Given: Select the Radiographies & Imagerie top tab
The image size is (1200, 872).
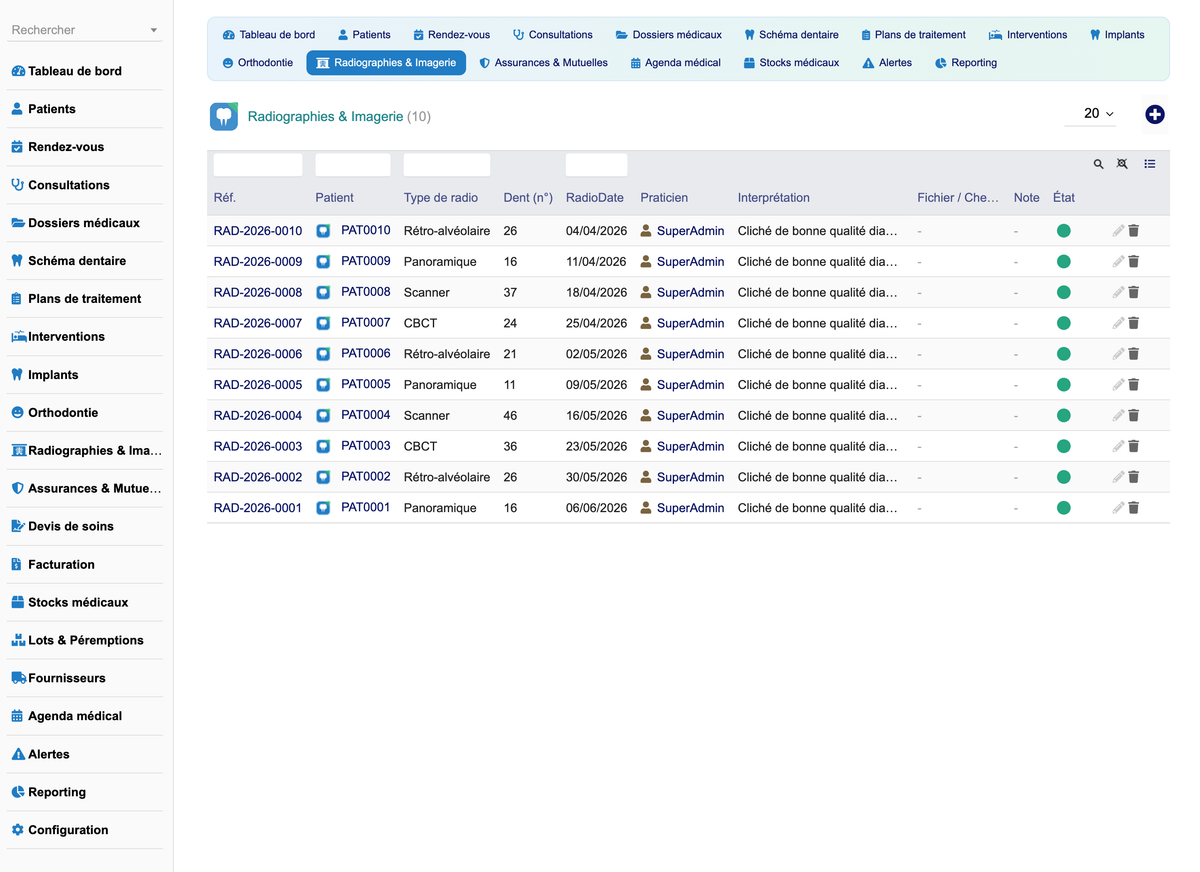Looking at the screenshot, I should coord(386,63).
